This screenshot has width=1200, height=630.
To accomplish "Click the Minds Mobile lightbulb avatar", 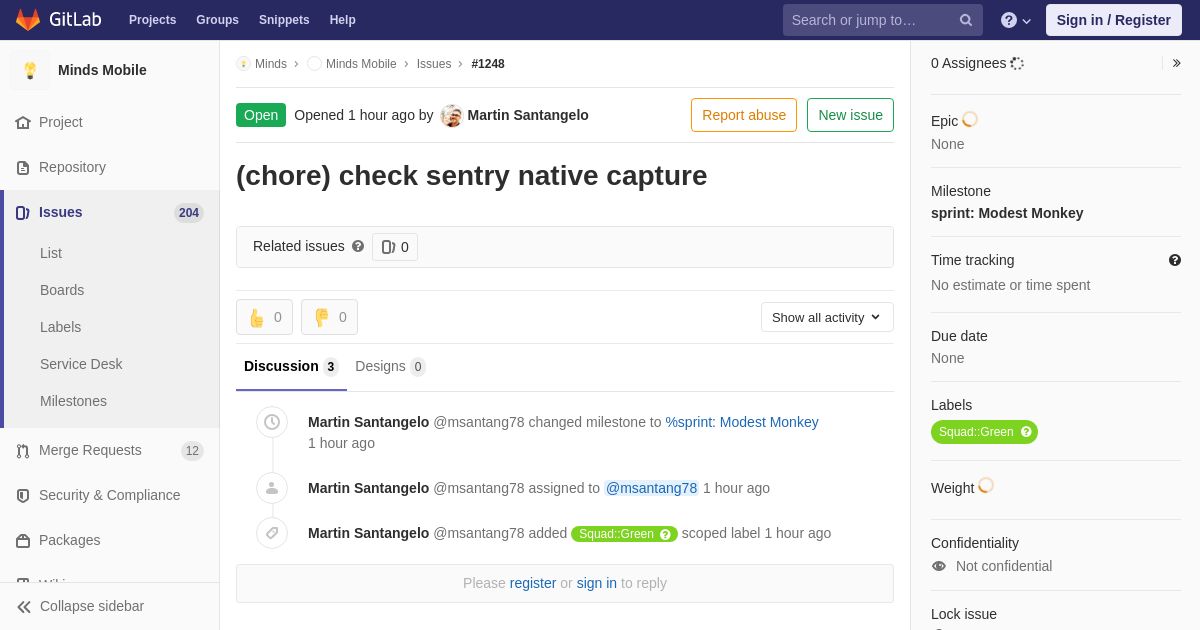I will coord(30,70).
